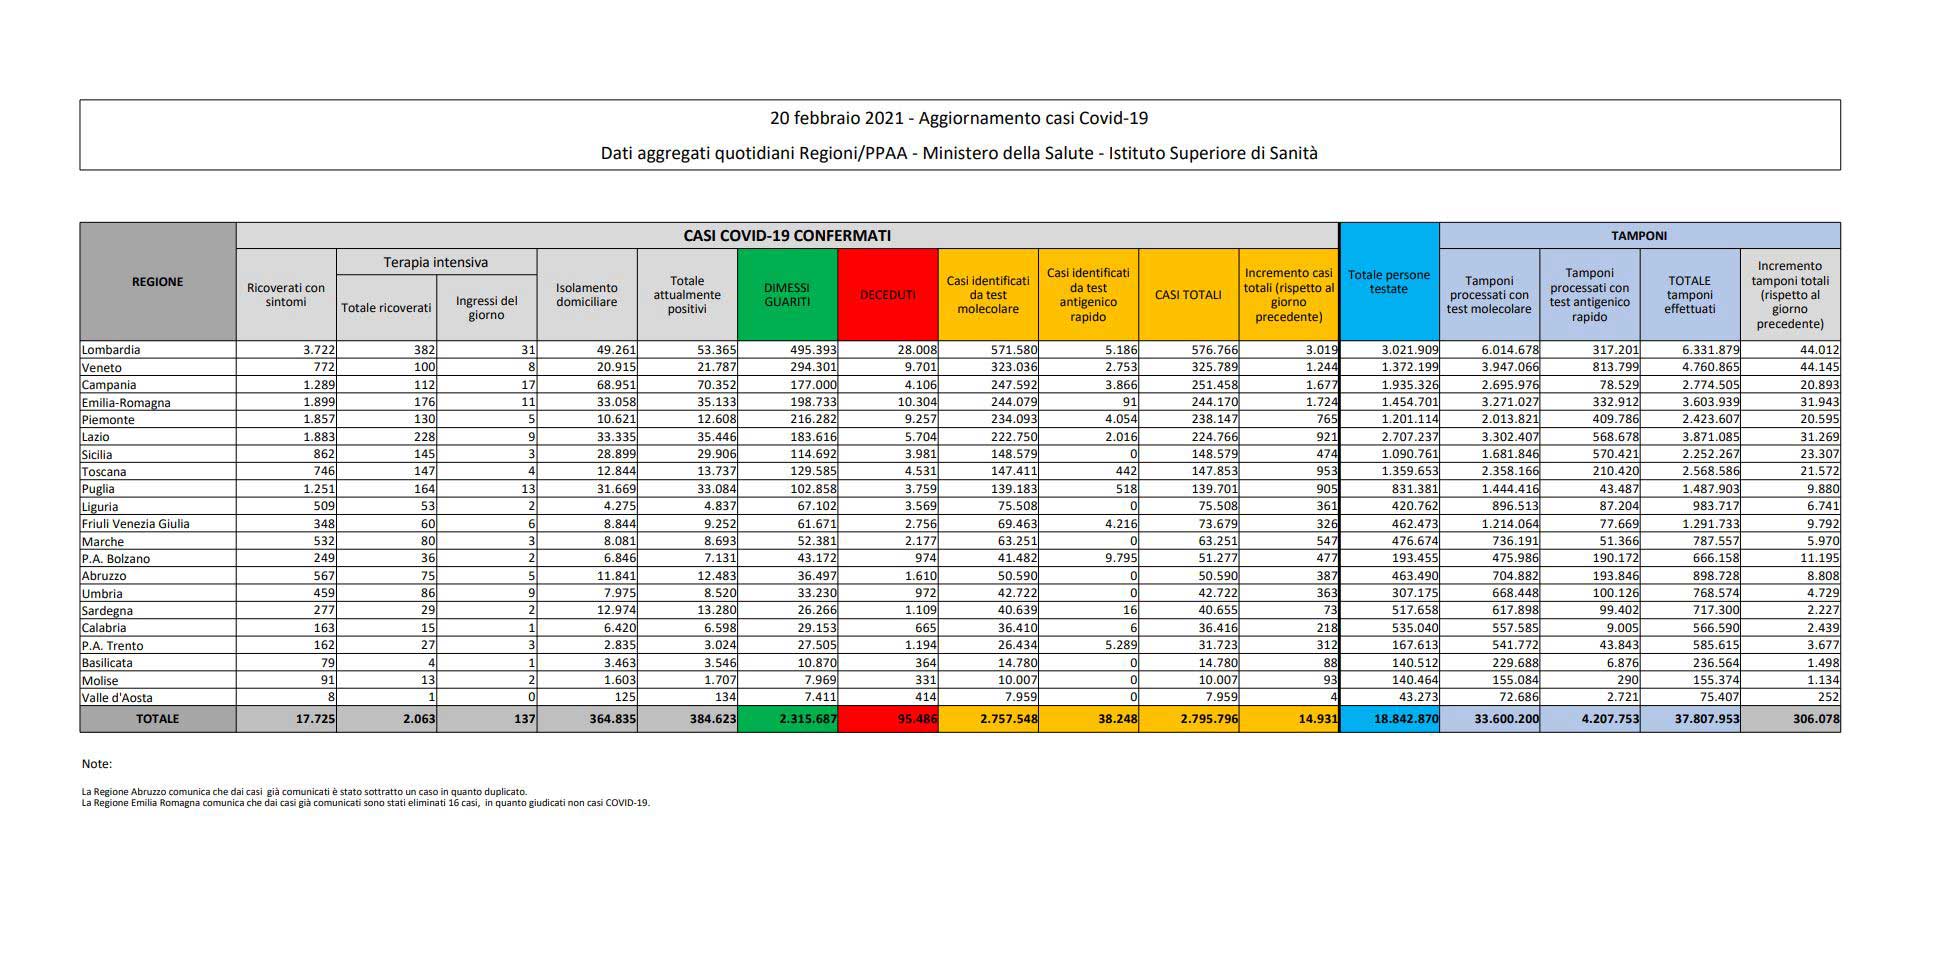Click the 'Liguria' region name
Screen dimensions: 1954x980
click(x=100, y=507)
